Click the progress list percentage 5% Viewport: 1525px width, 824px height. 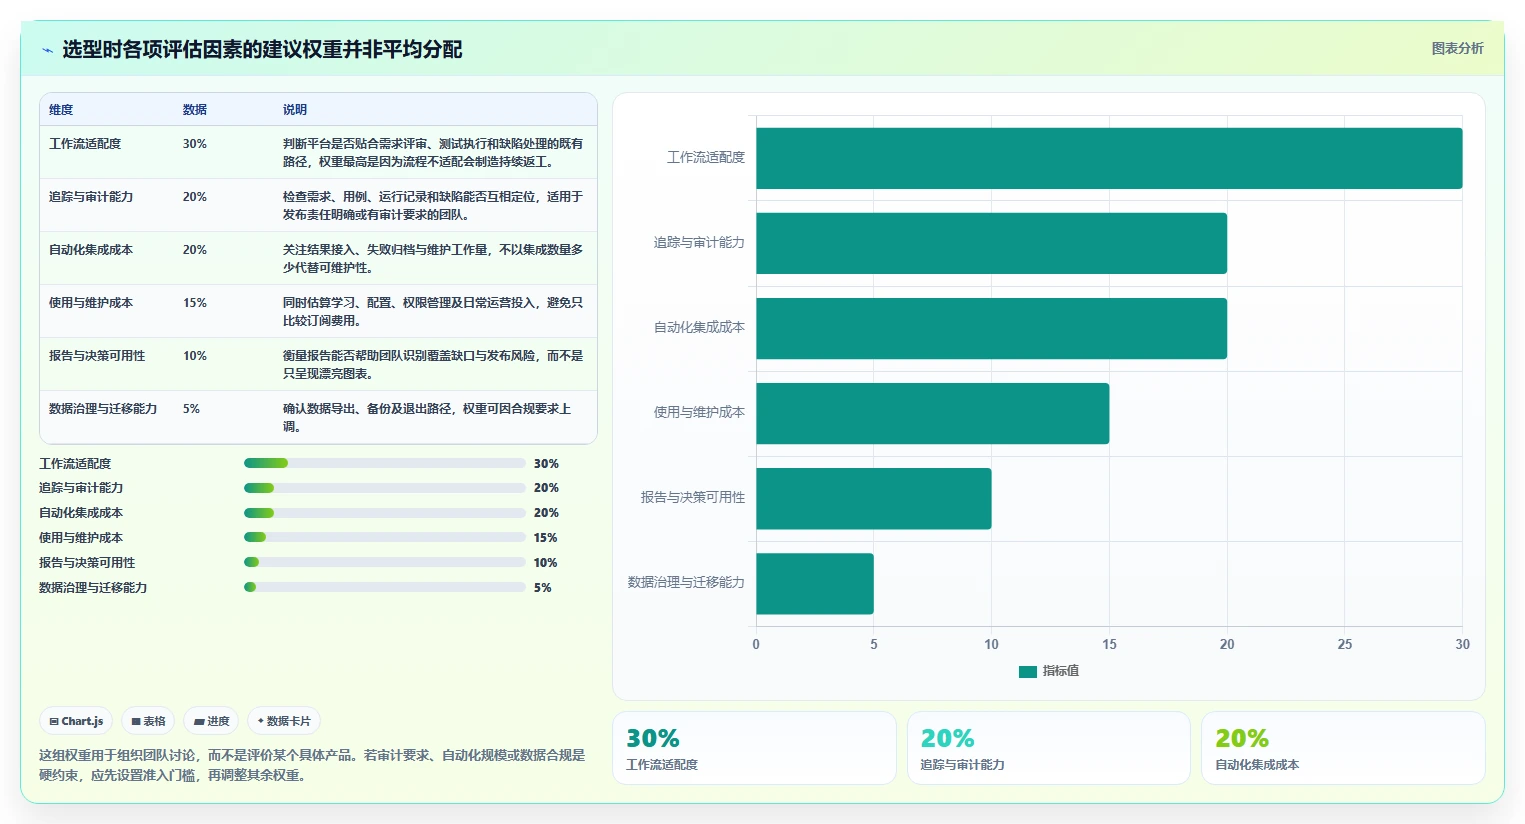(x=543, y=588)
